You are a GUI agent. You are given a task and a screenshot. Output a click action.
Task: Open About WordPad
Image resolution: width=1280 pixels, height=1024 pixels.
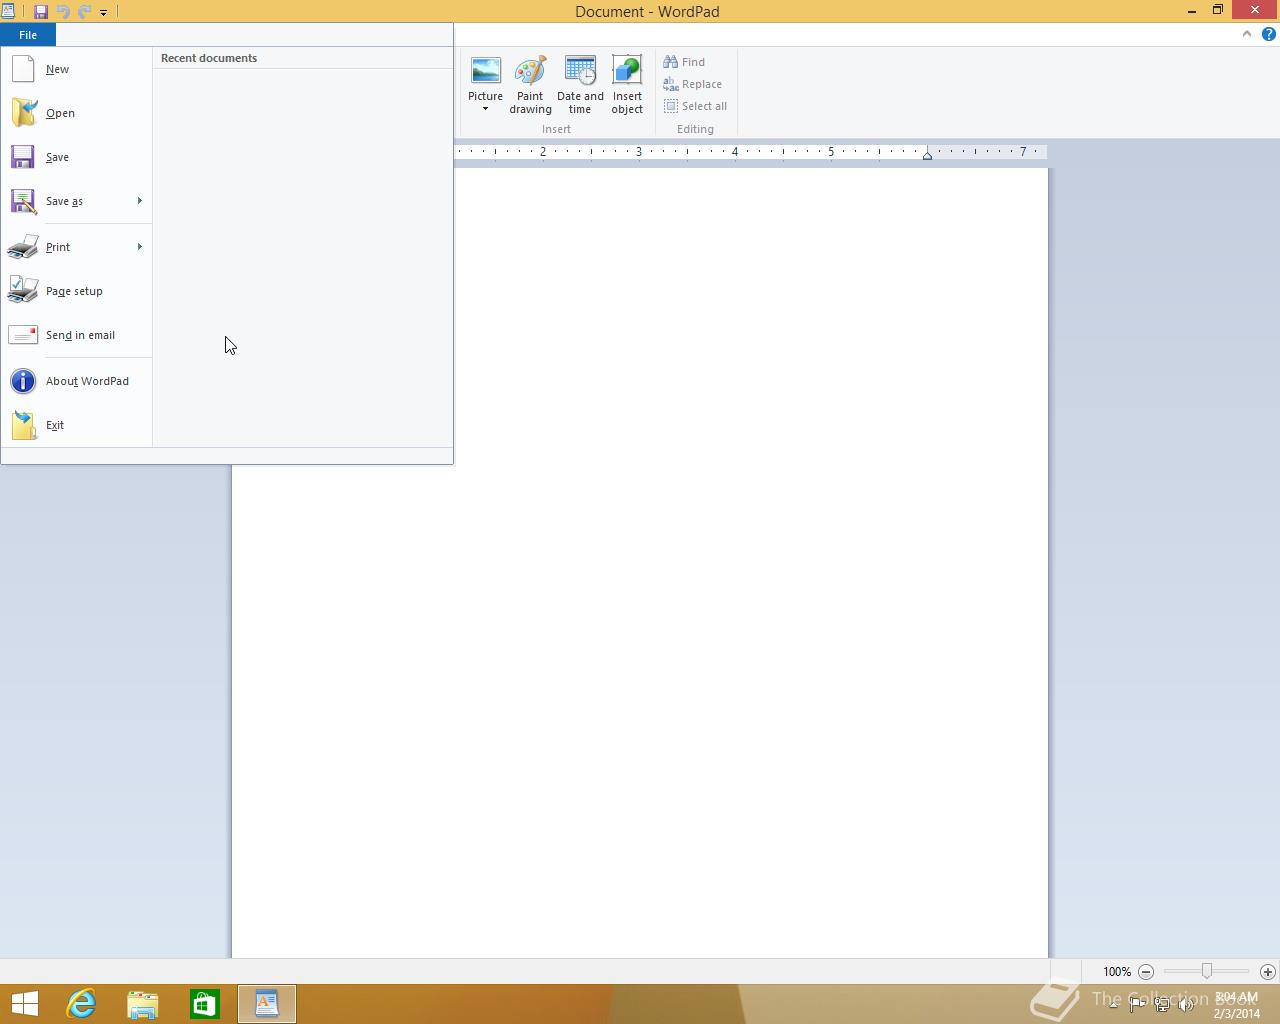click(77, 381)
